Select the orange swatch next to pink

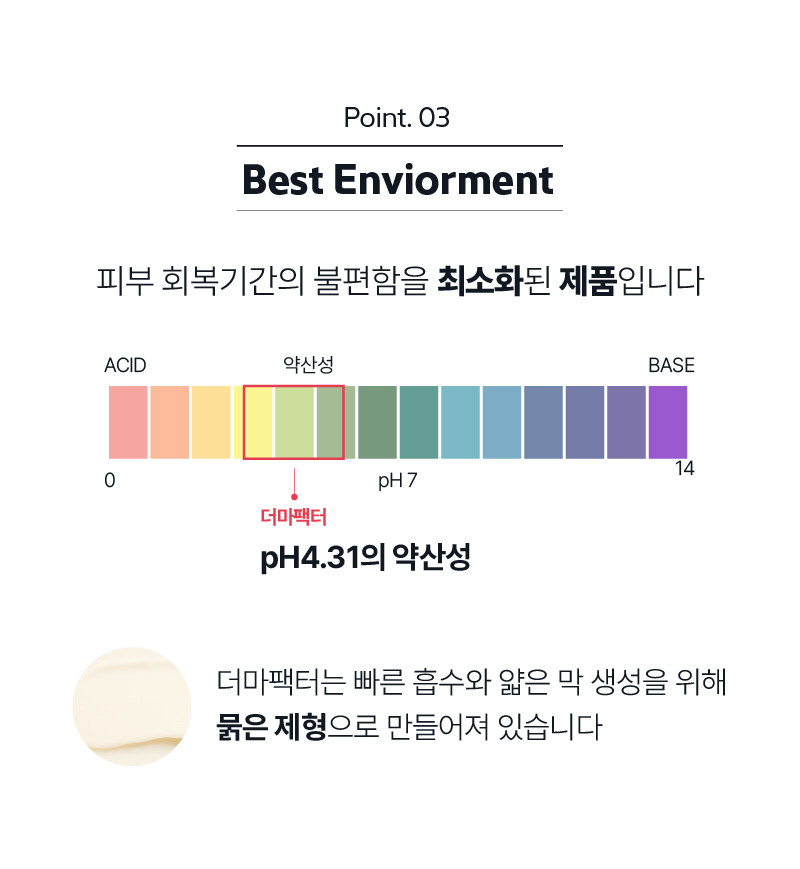(x=170, y=422)
